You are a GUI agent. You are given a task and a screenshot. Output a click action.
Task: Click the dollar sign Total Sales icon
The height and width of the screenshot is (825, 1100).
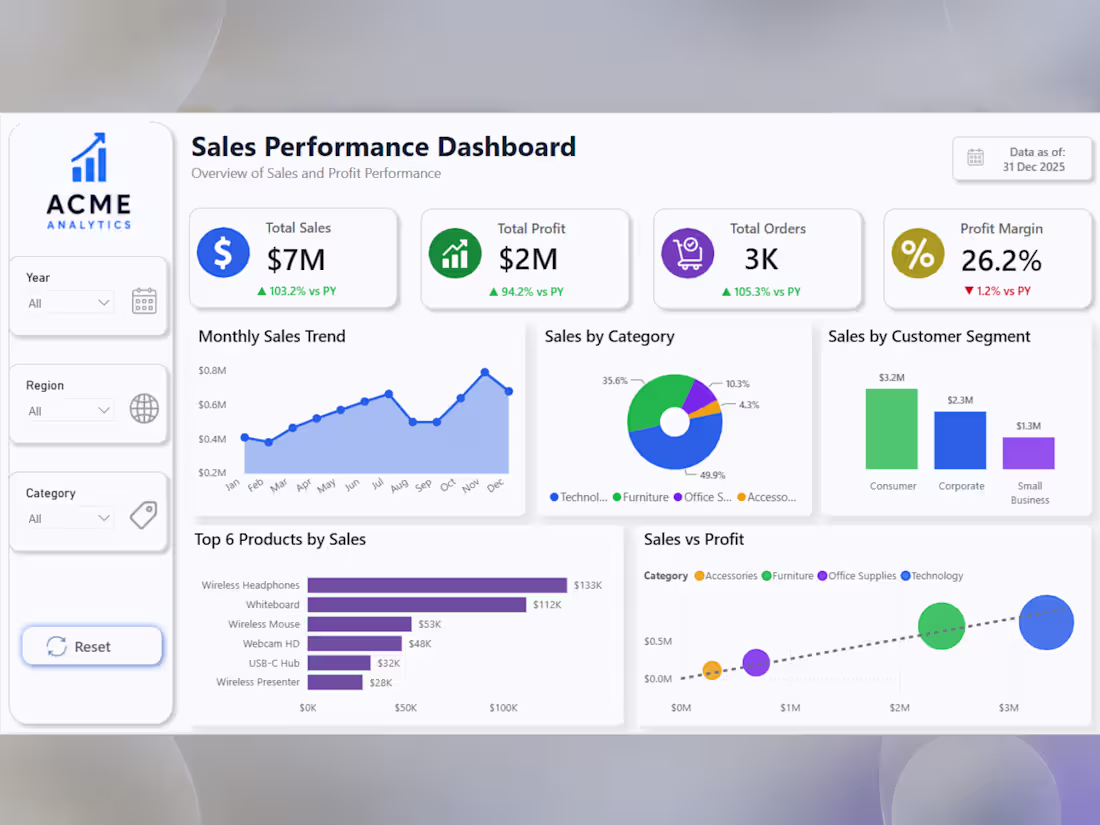click(223, 253)
